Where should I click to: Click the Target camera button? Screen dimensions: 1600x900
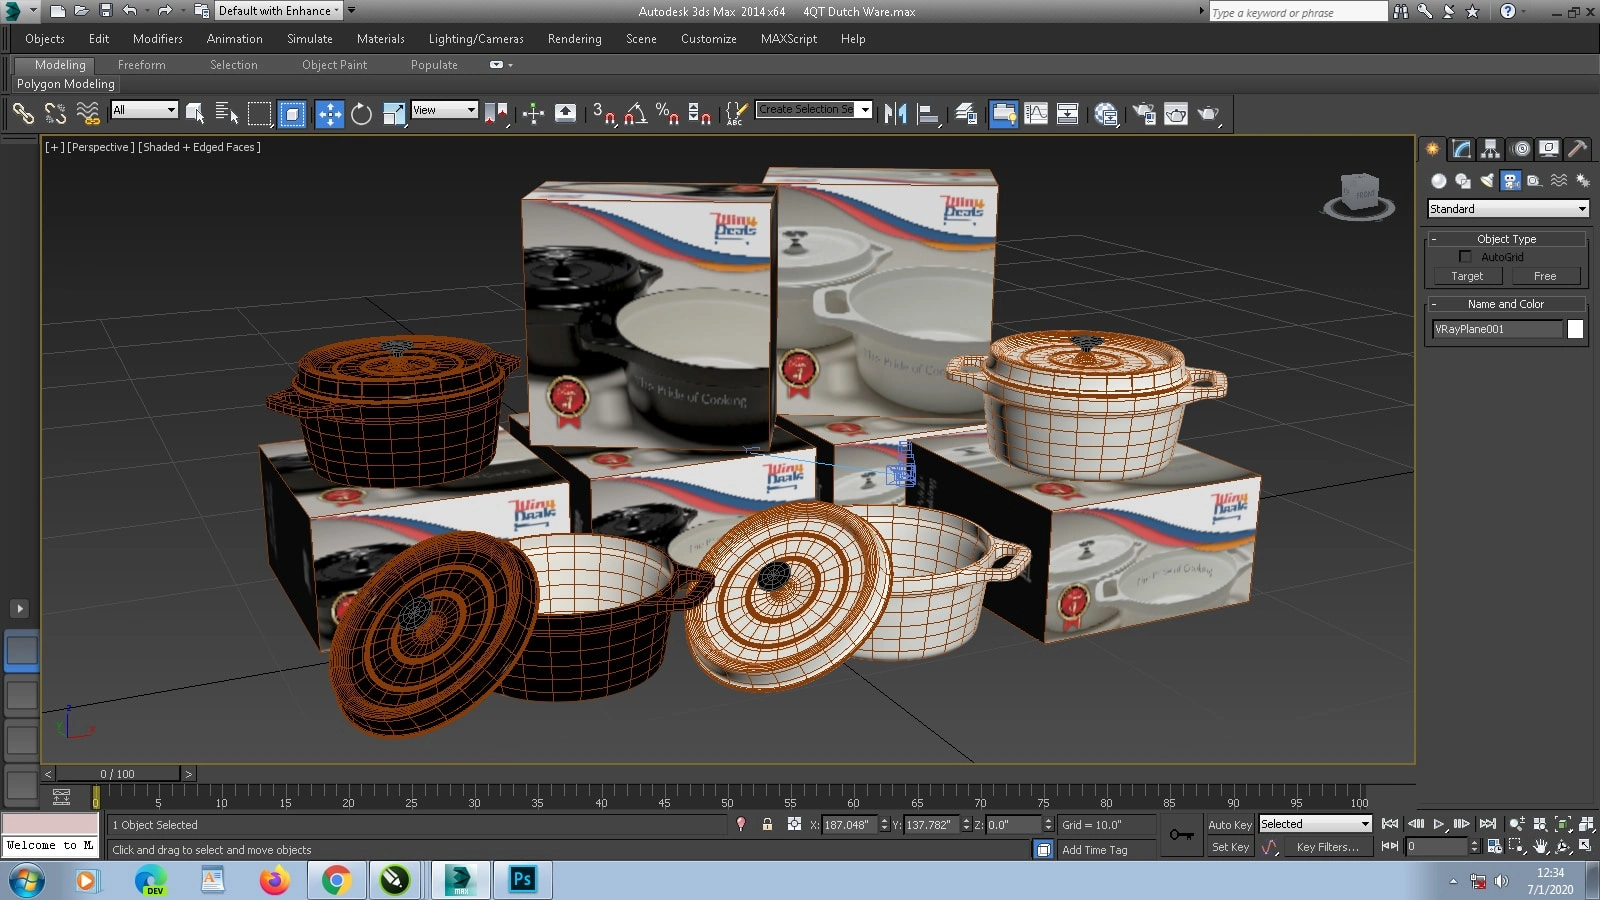[x=1467, y=276]
